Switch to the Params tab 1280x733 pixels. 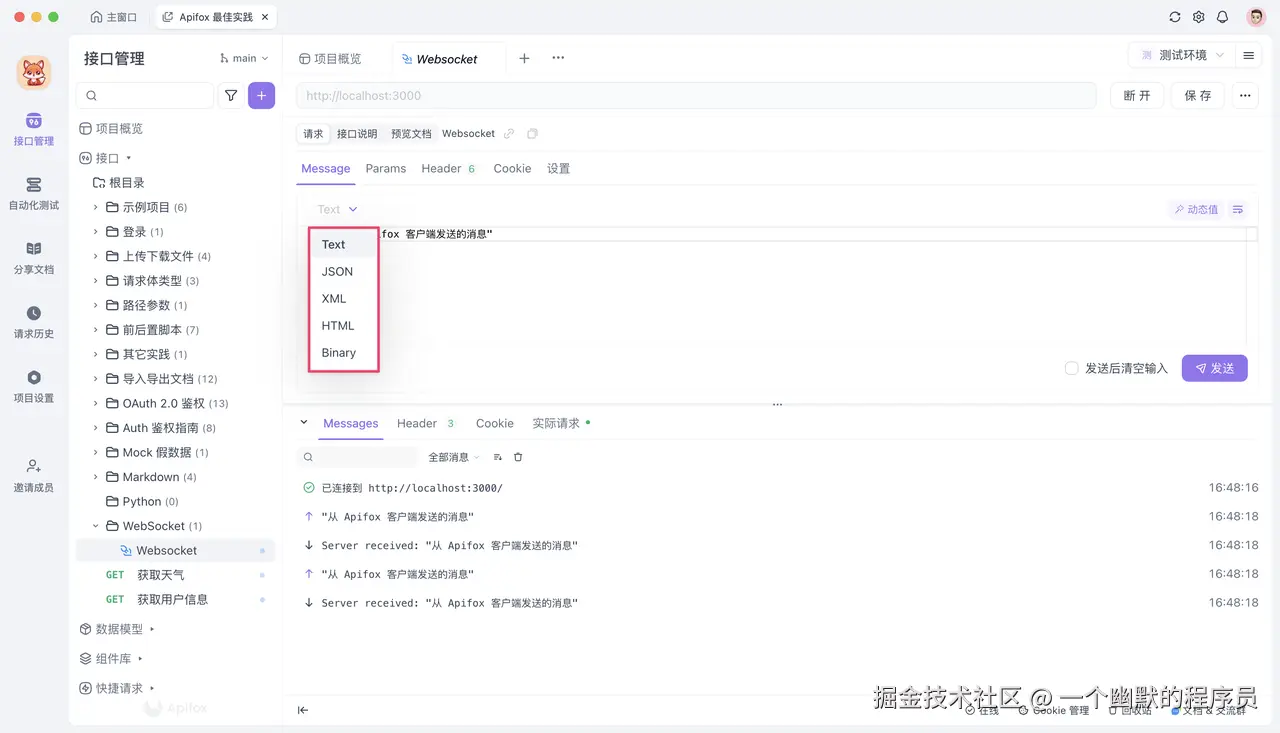pyautogui.click(x=386, y=168)
